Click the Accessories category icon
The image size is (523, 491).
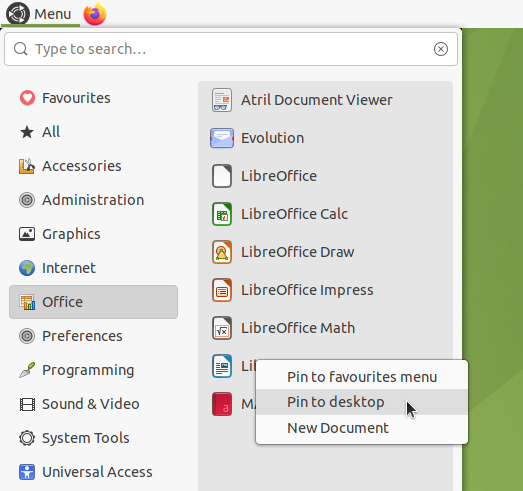tap(27, 166)
